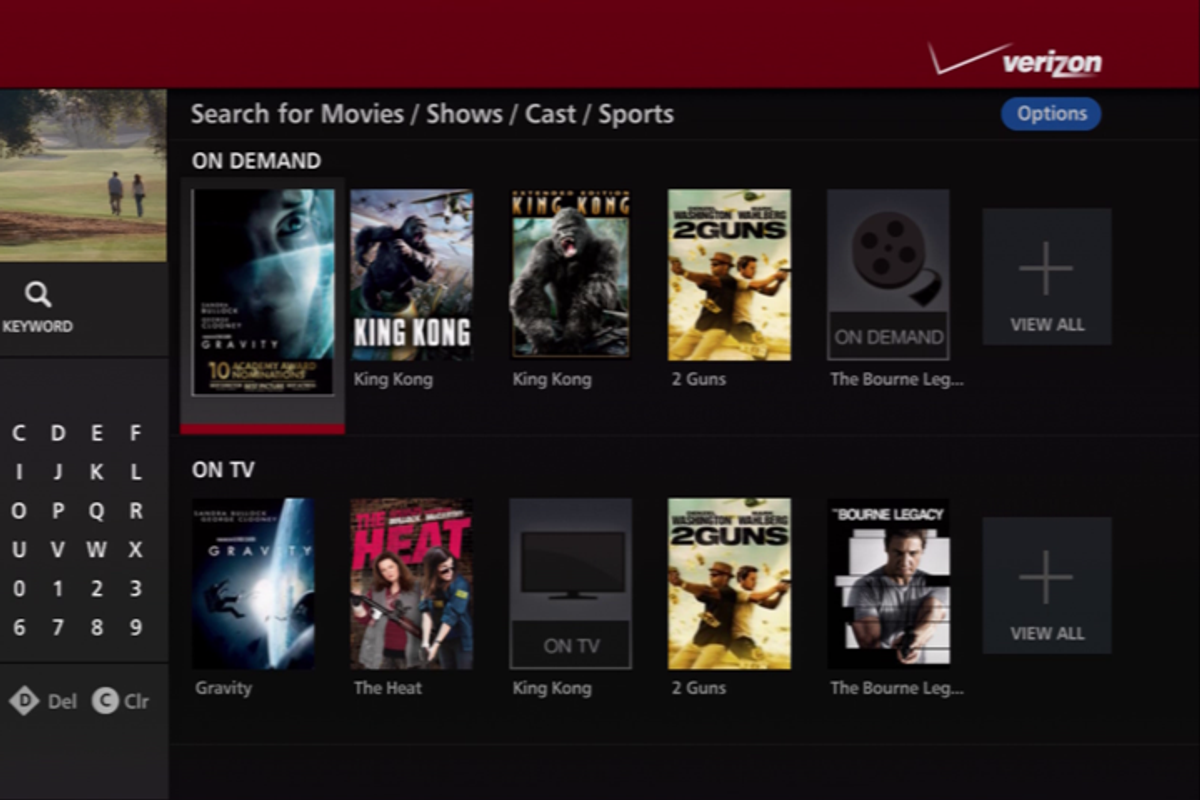
Task: Open the first King Kong On Demand poster
Action: 412,274
